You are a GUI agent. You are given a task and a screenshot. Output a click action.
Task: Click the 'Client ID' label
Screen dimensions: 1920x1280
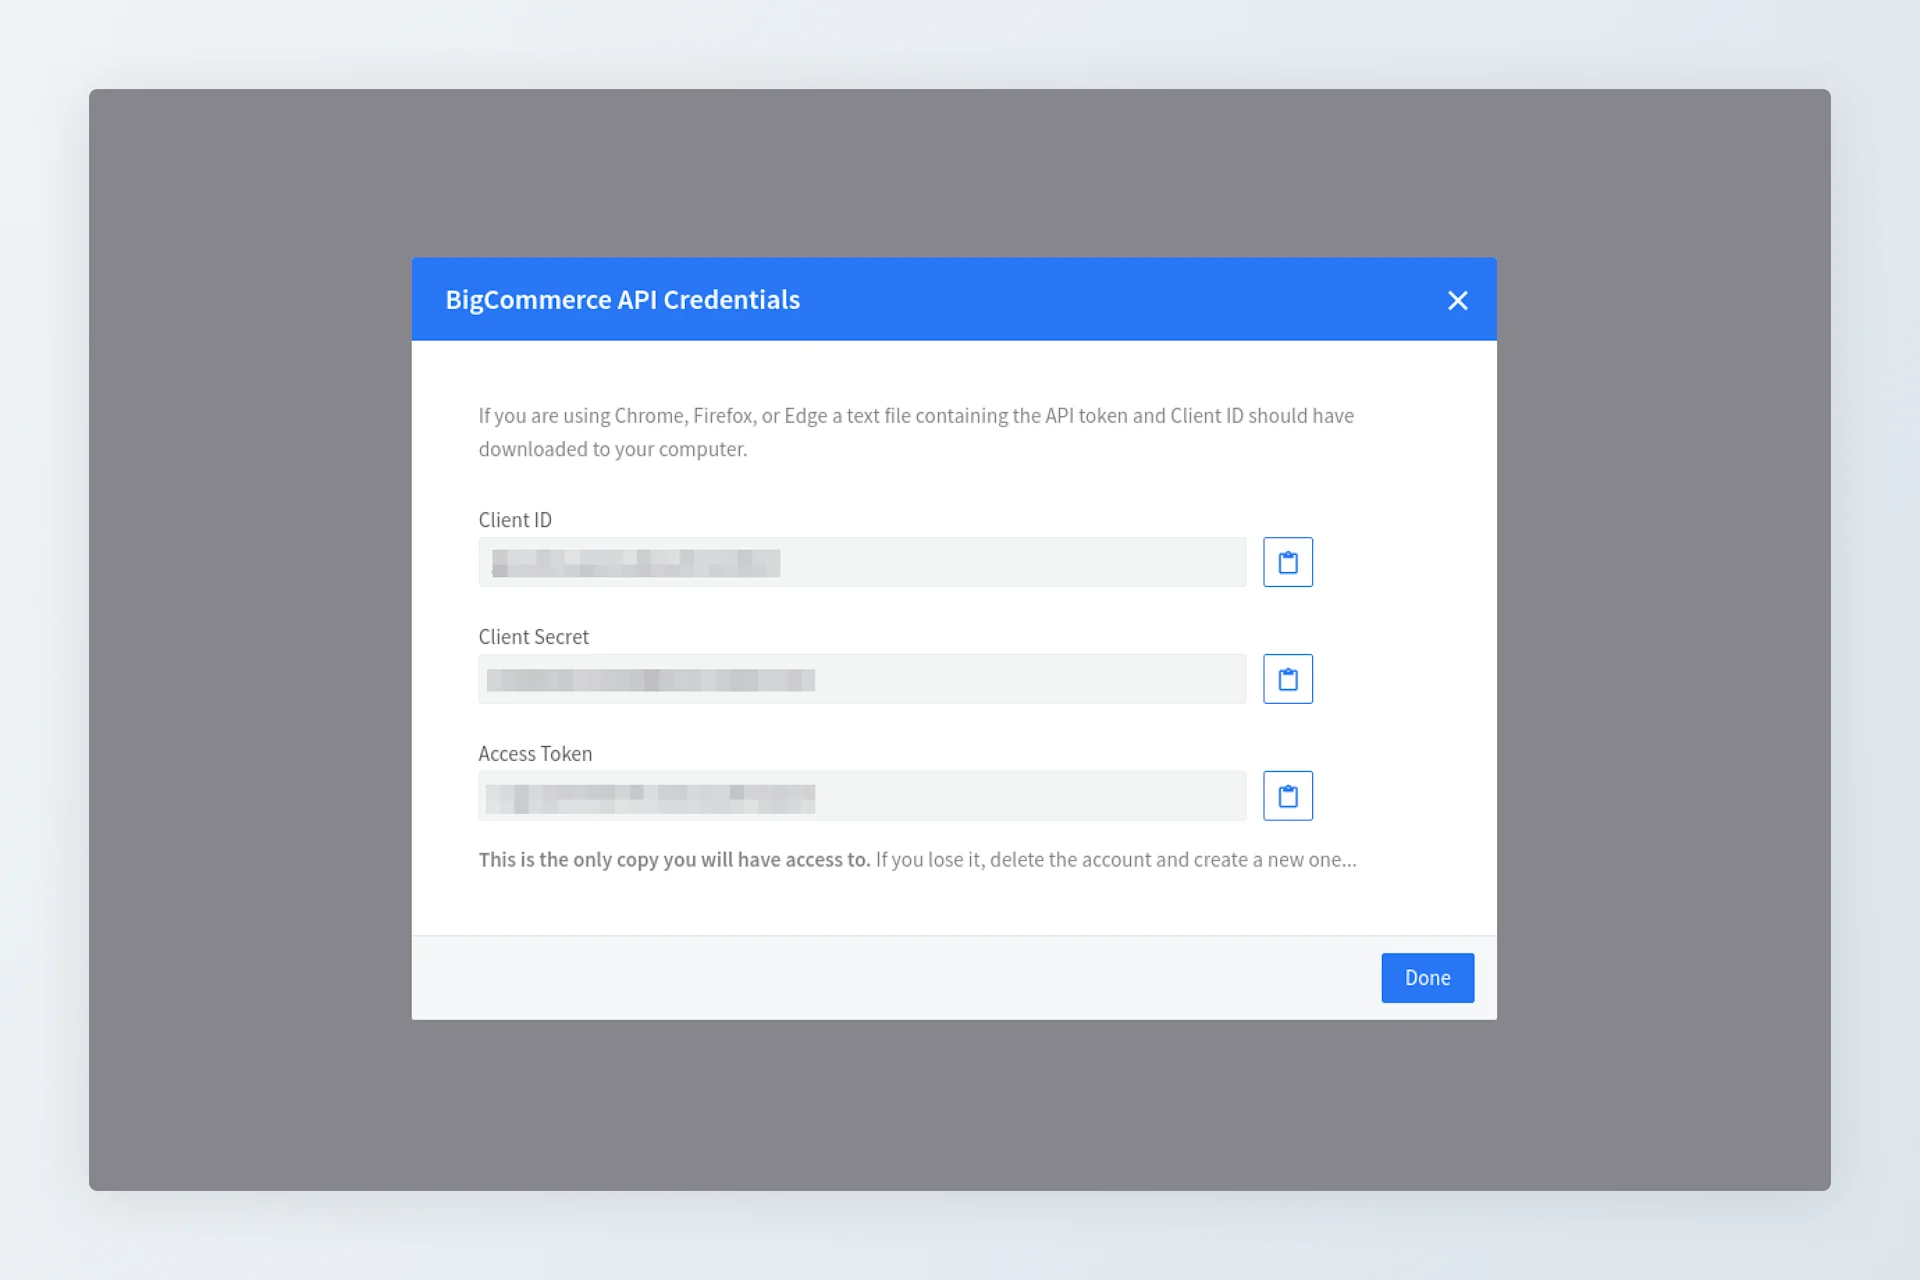[515, 520]
